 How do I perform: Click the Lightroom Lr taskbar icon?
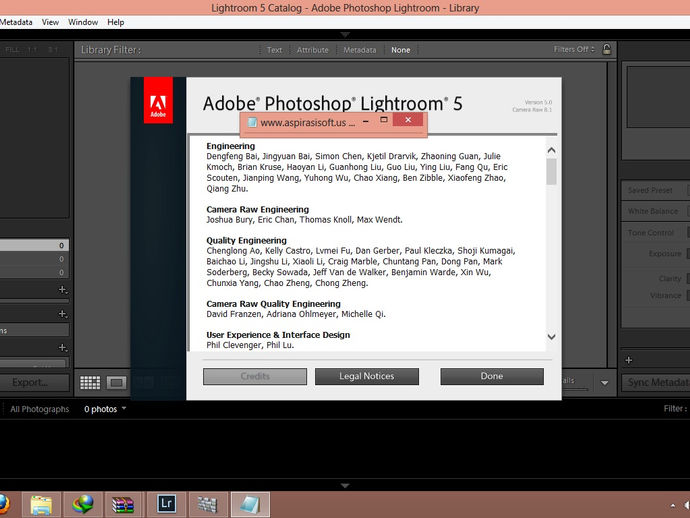pyautogui.click(x=166, y=503)
